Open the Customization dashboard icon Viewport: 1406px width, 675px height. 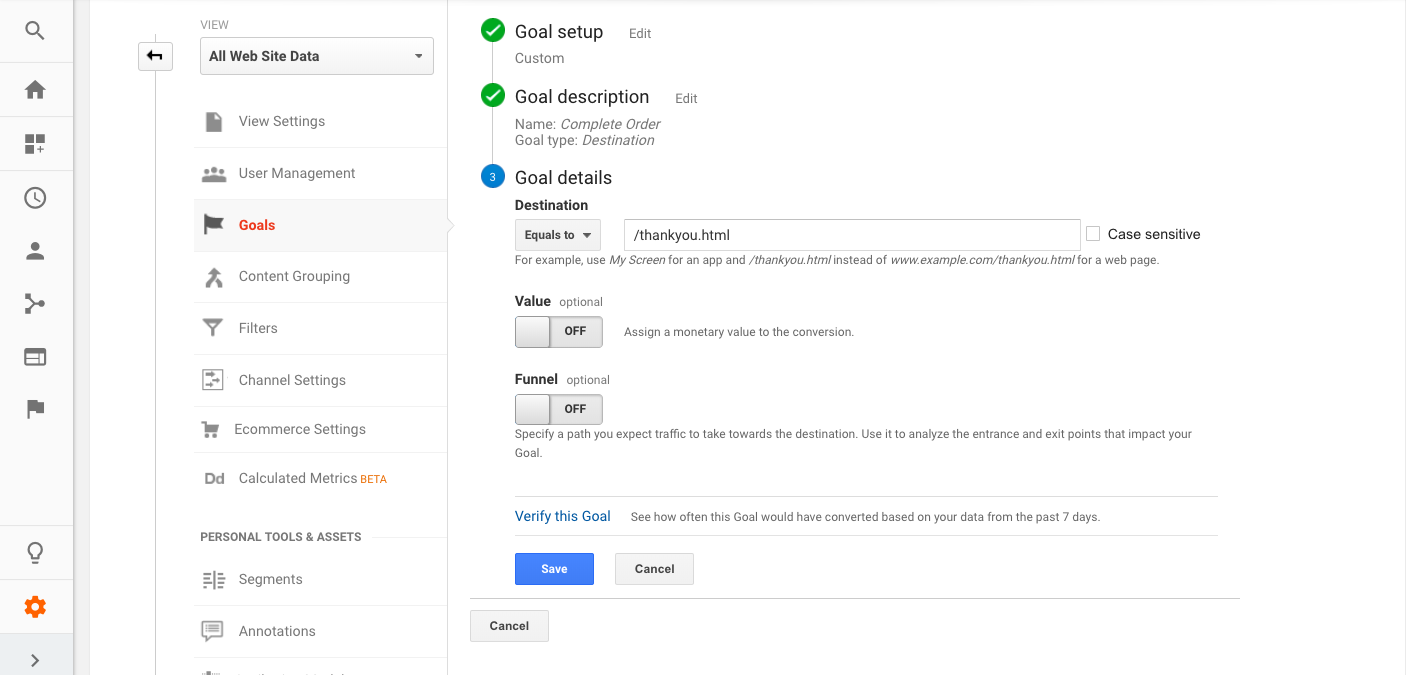(35, 144)
